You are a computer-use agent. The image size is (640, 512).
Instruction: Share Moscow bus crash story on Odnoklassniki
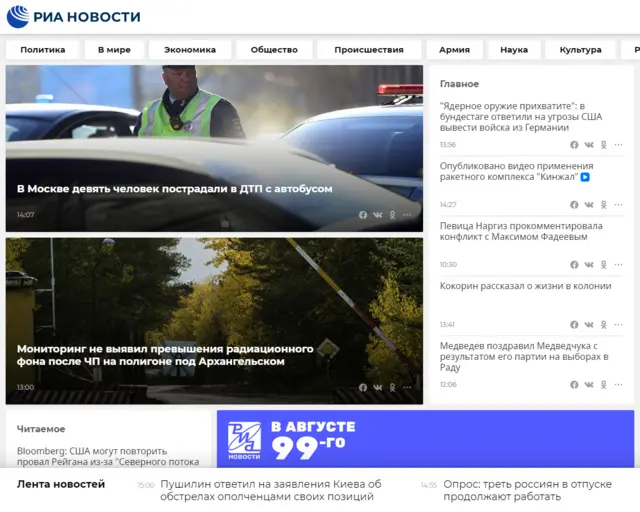tap(392, 215)
